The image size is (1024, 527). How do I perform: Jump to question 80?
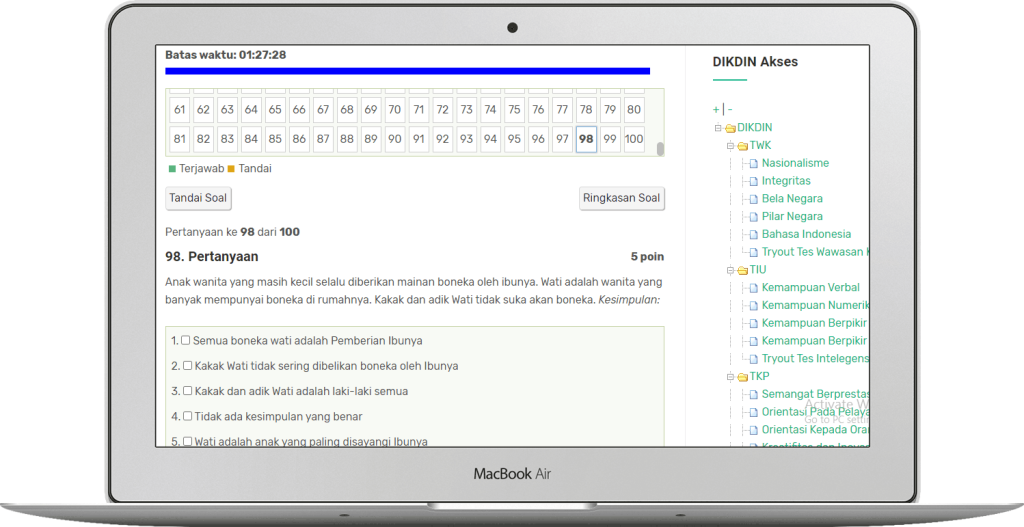[x=633, y=110]
